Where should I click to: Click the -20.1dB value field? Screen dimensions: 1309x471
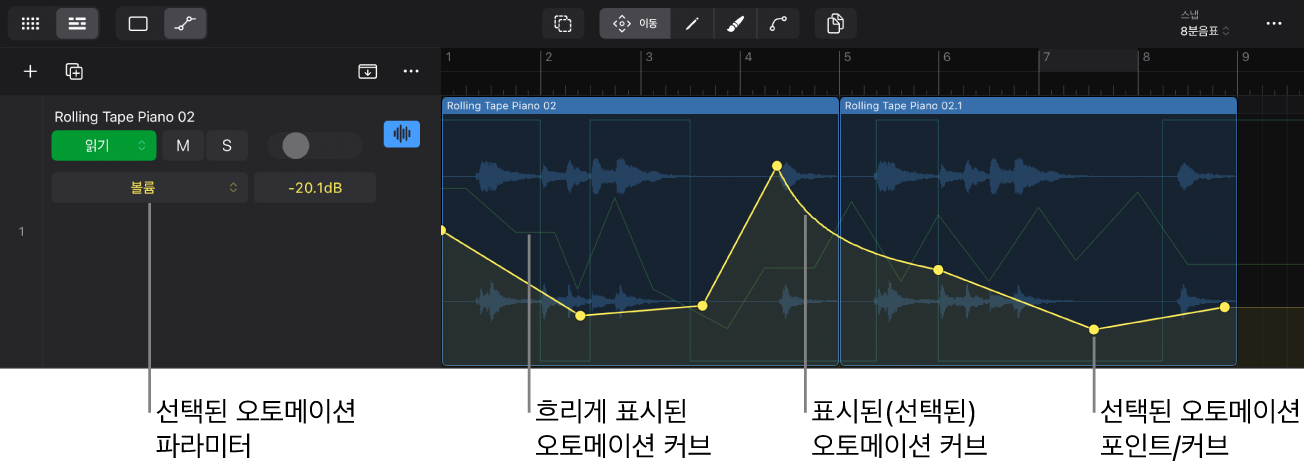point(315,187)
